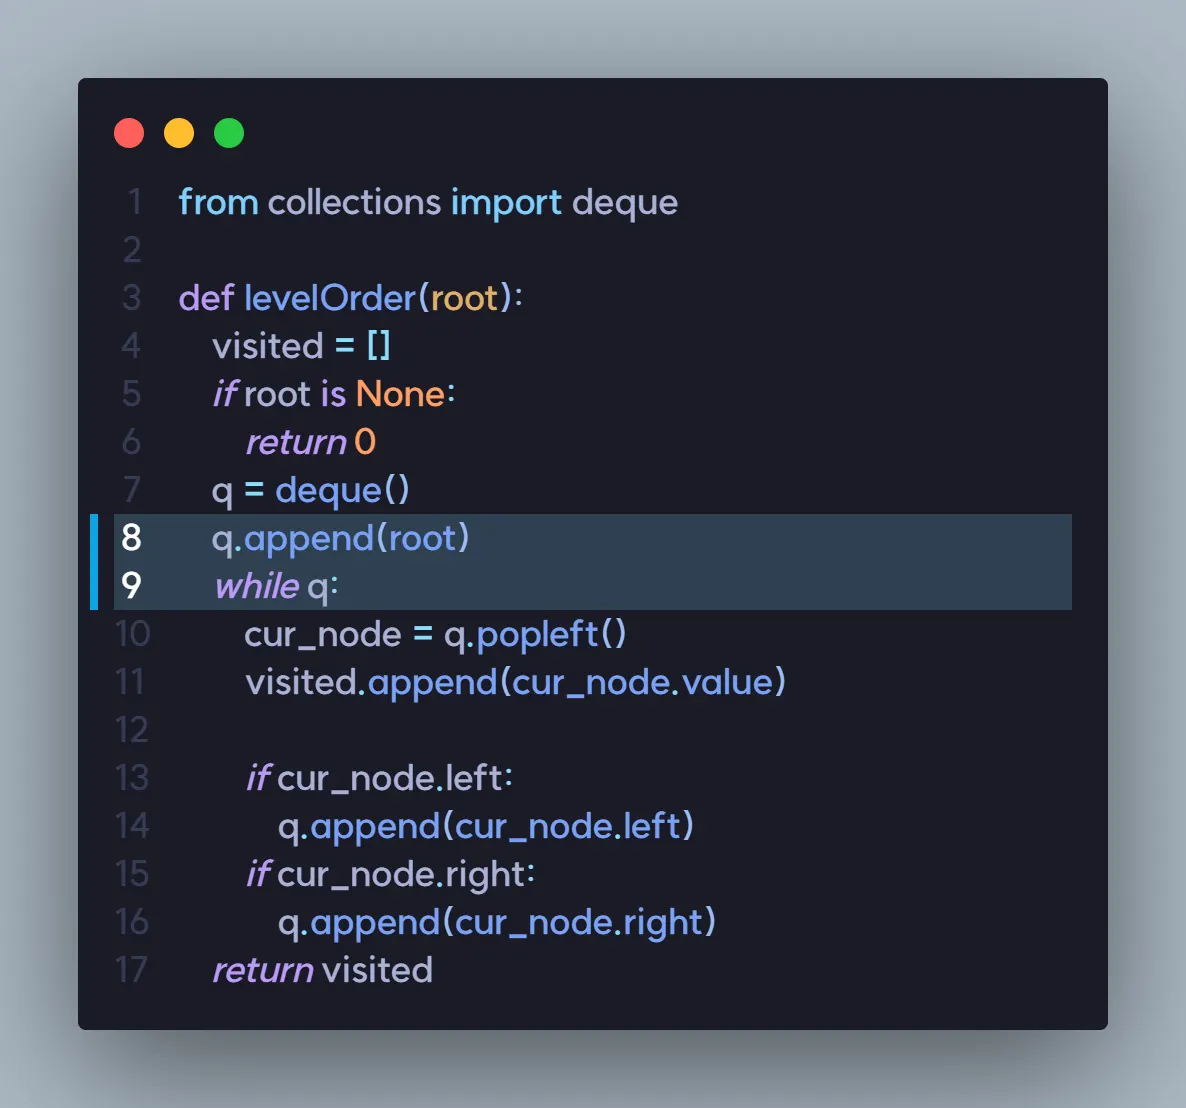1186x1108 pixels.
Task: Click line number 9 in gutter
Action: (132, 586)
